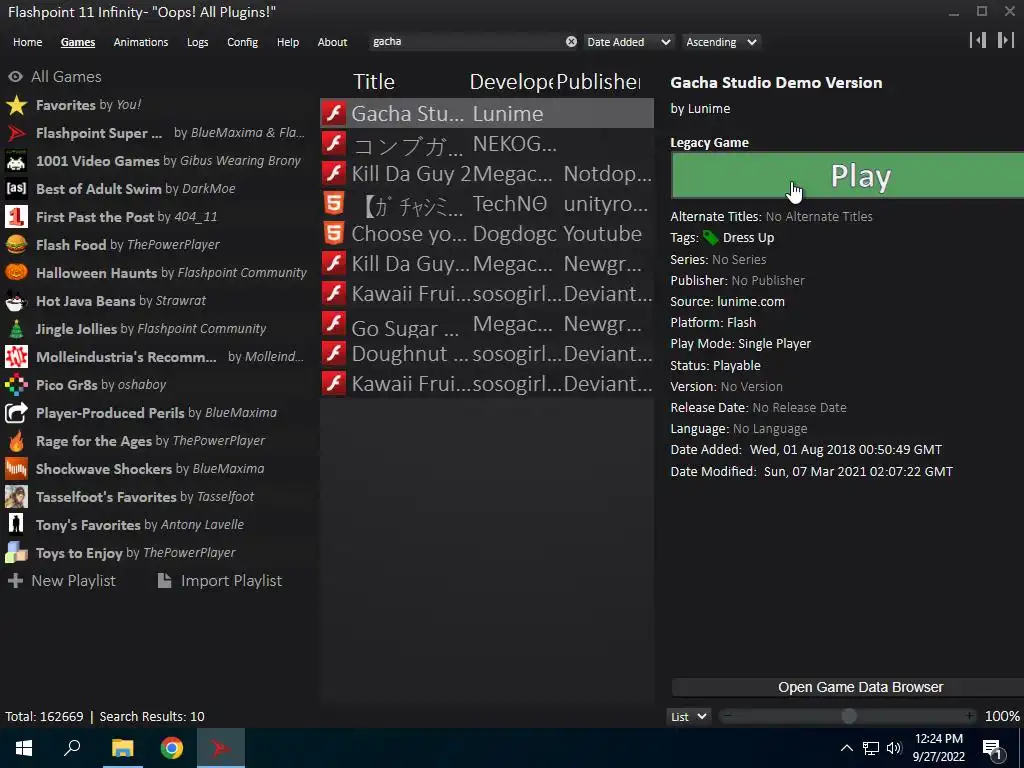Switch to the Games tab

78,42
